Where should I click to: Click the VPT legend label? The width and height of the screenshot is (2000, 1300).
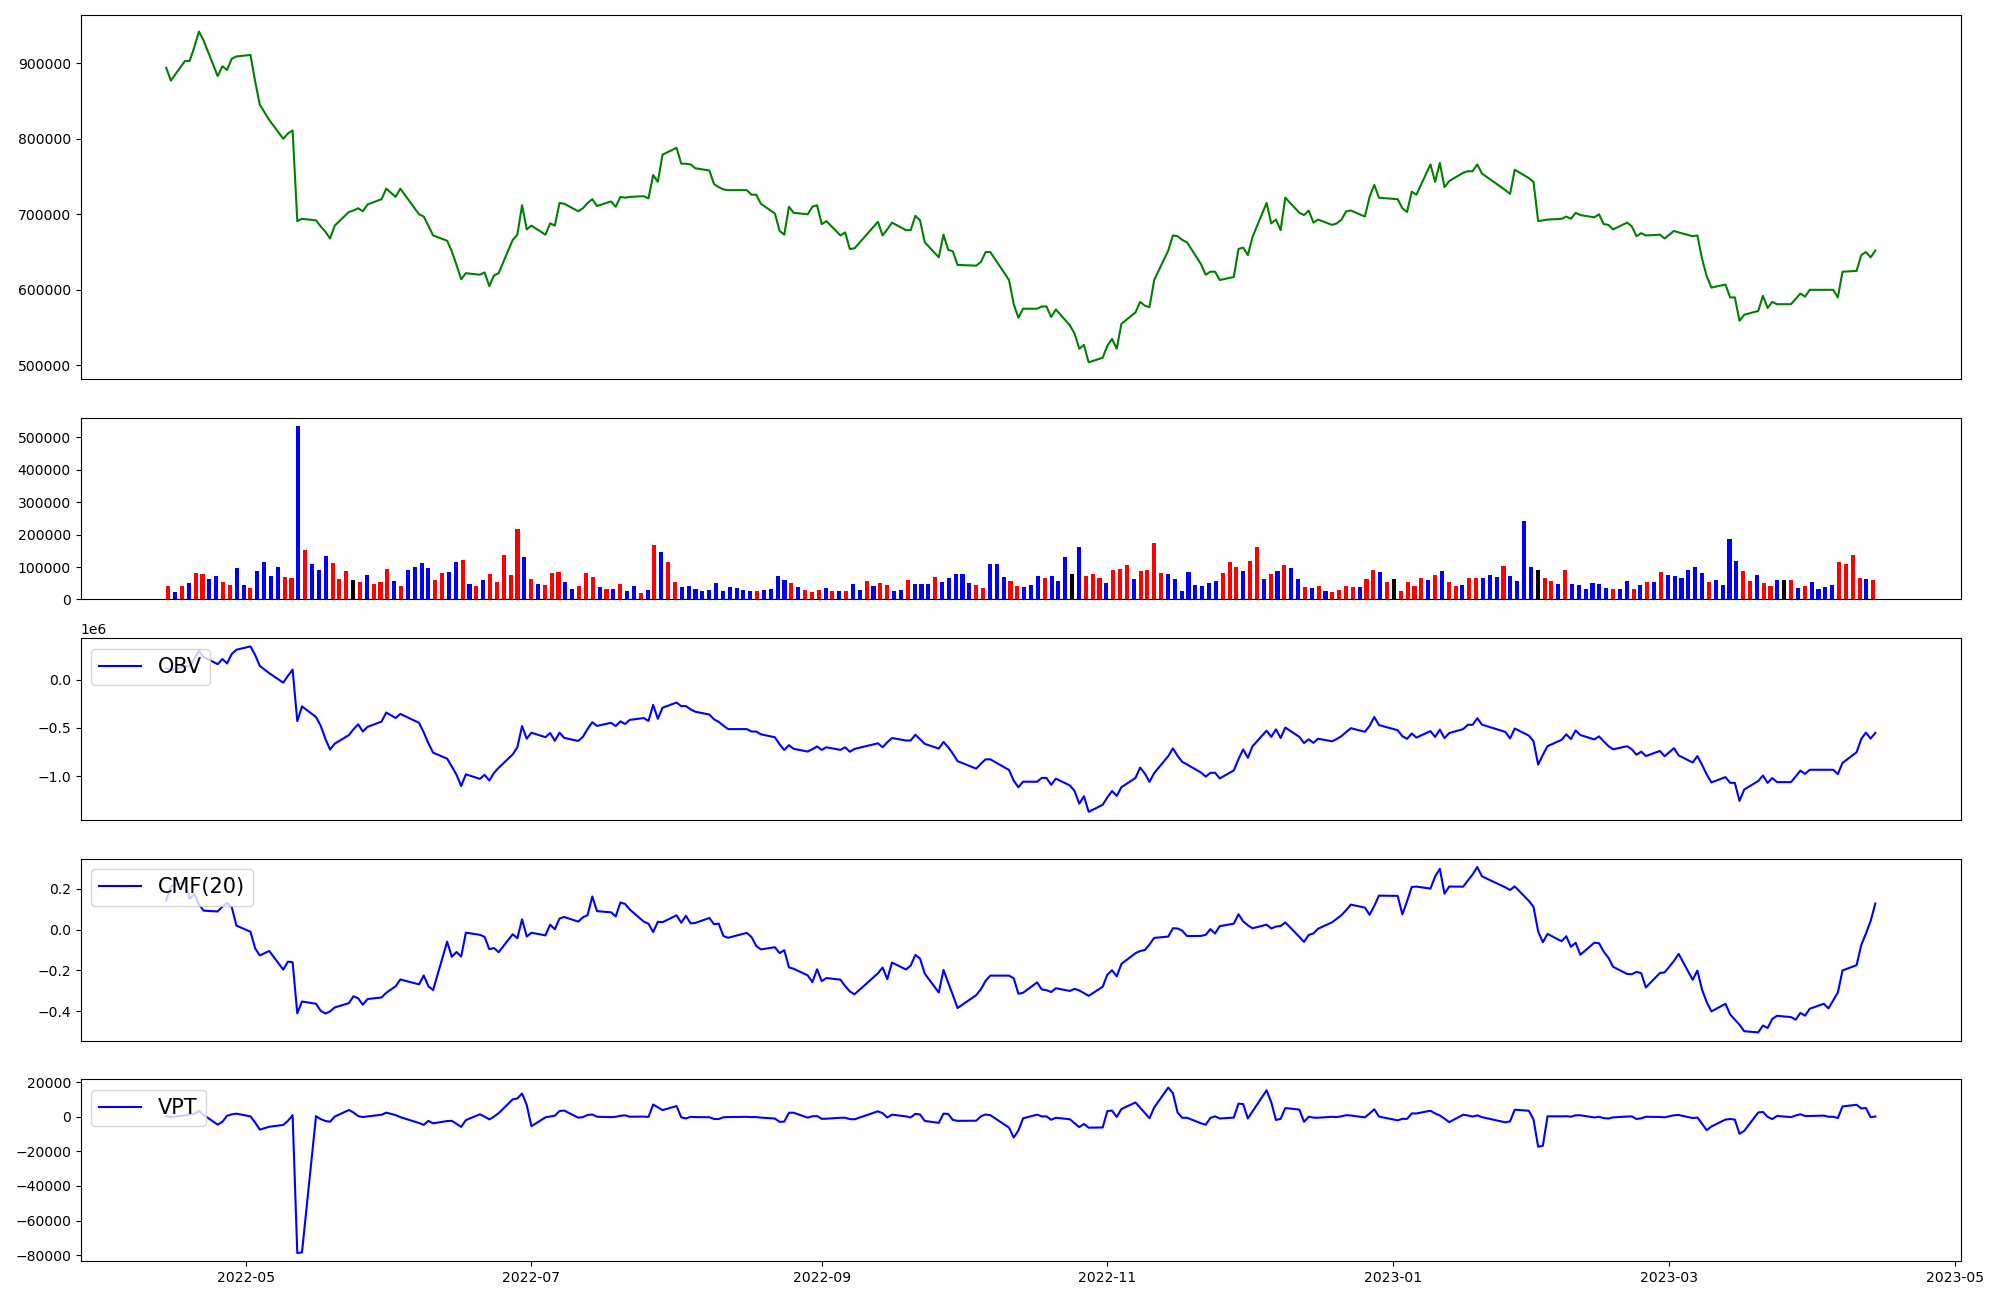click(x=177, y=1107)
